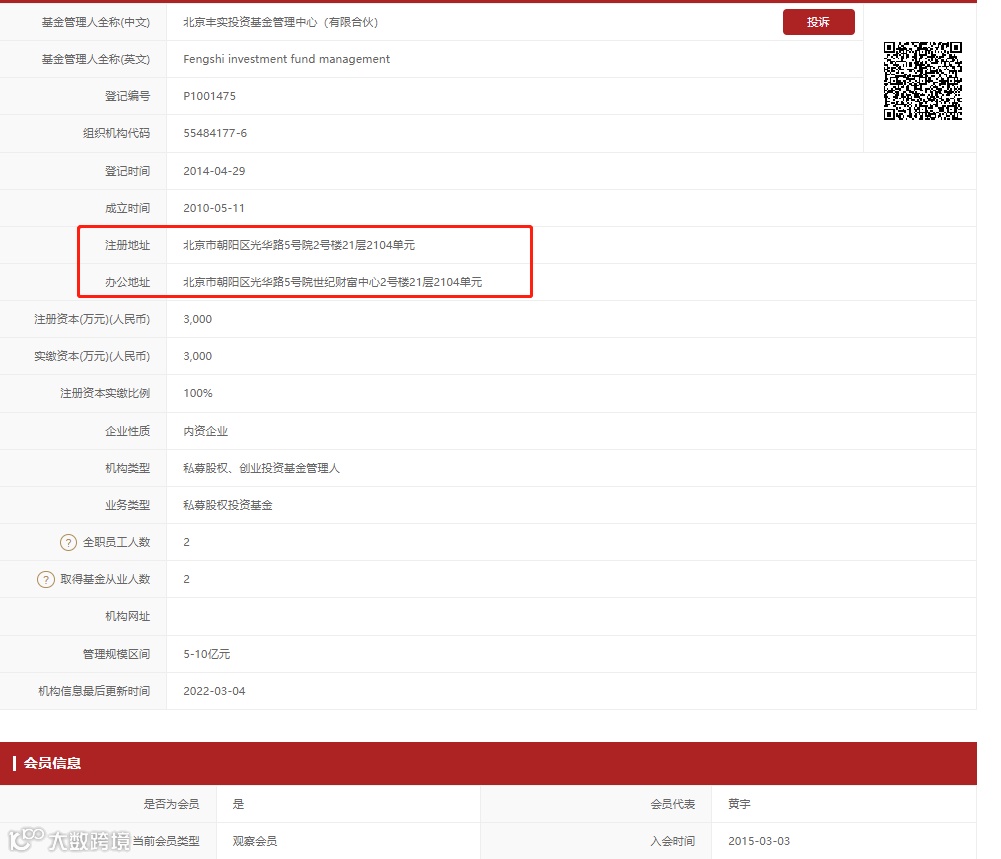Click the 管理规模区间 label
This screenshot has height=859, width=1001.
click(116, 654)
